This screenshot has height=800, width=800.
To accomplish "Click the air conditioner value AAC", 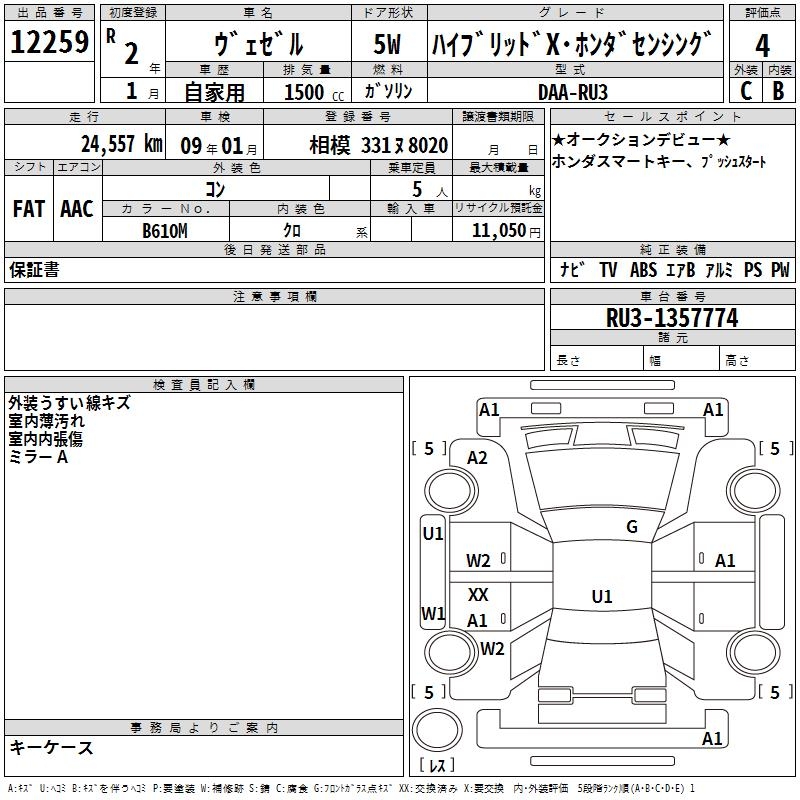I will coord(77,208).
